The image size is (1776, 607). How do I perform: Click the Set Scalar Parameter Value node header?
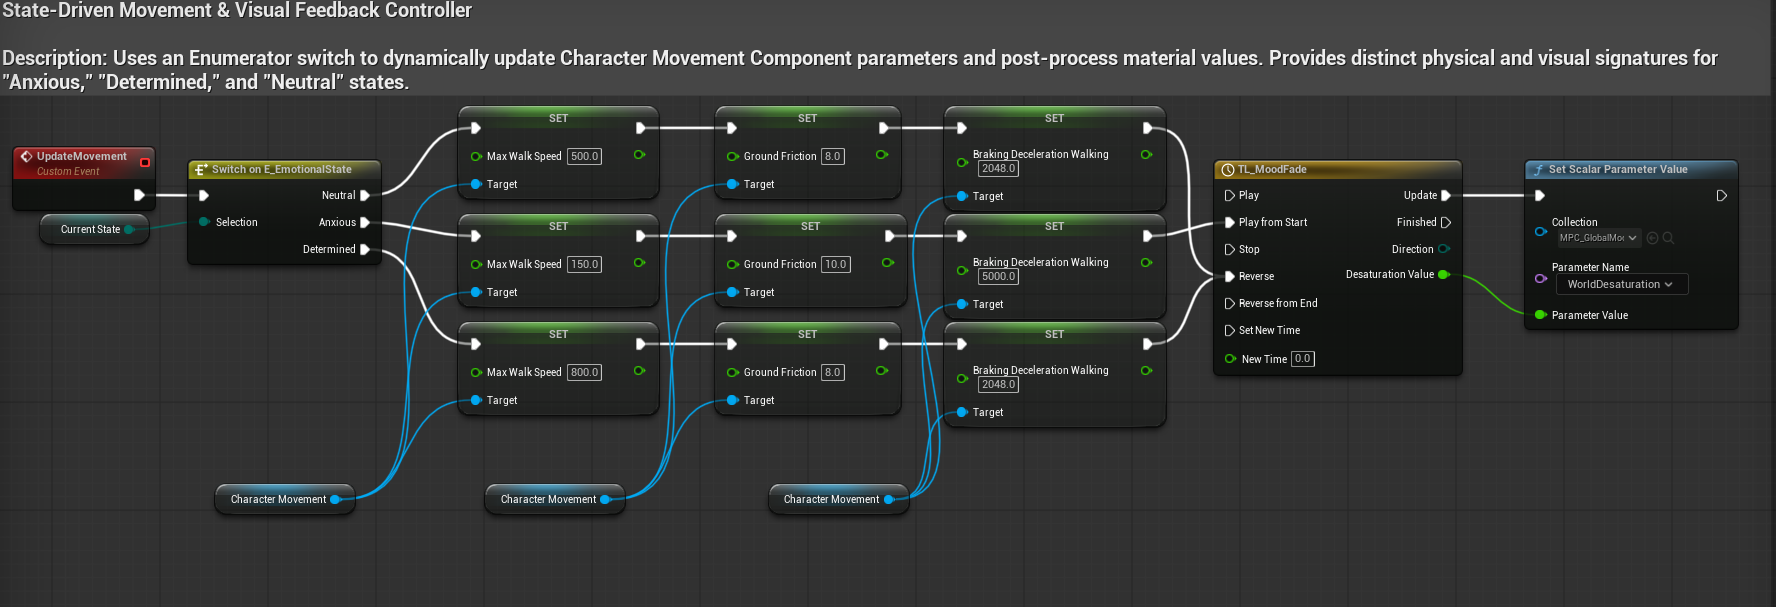1630,169
